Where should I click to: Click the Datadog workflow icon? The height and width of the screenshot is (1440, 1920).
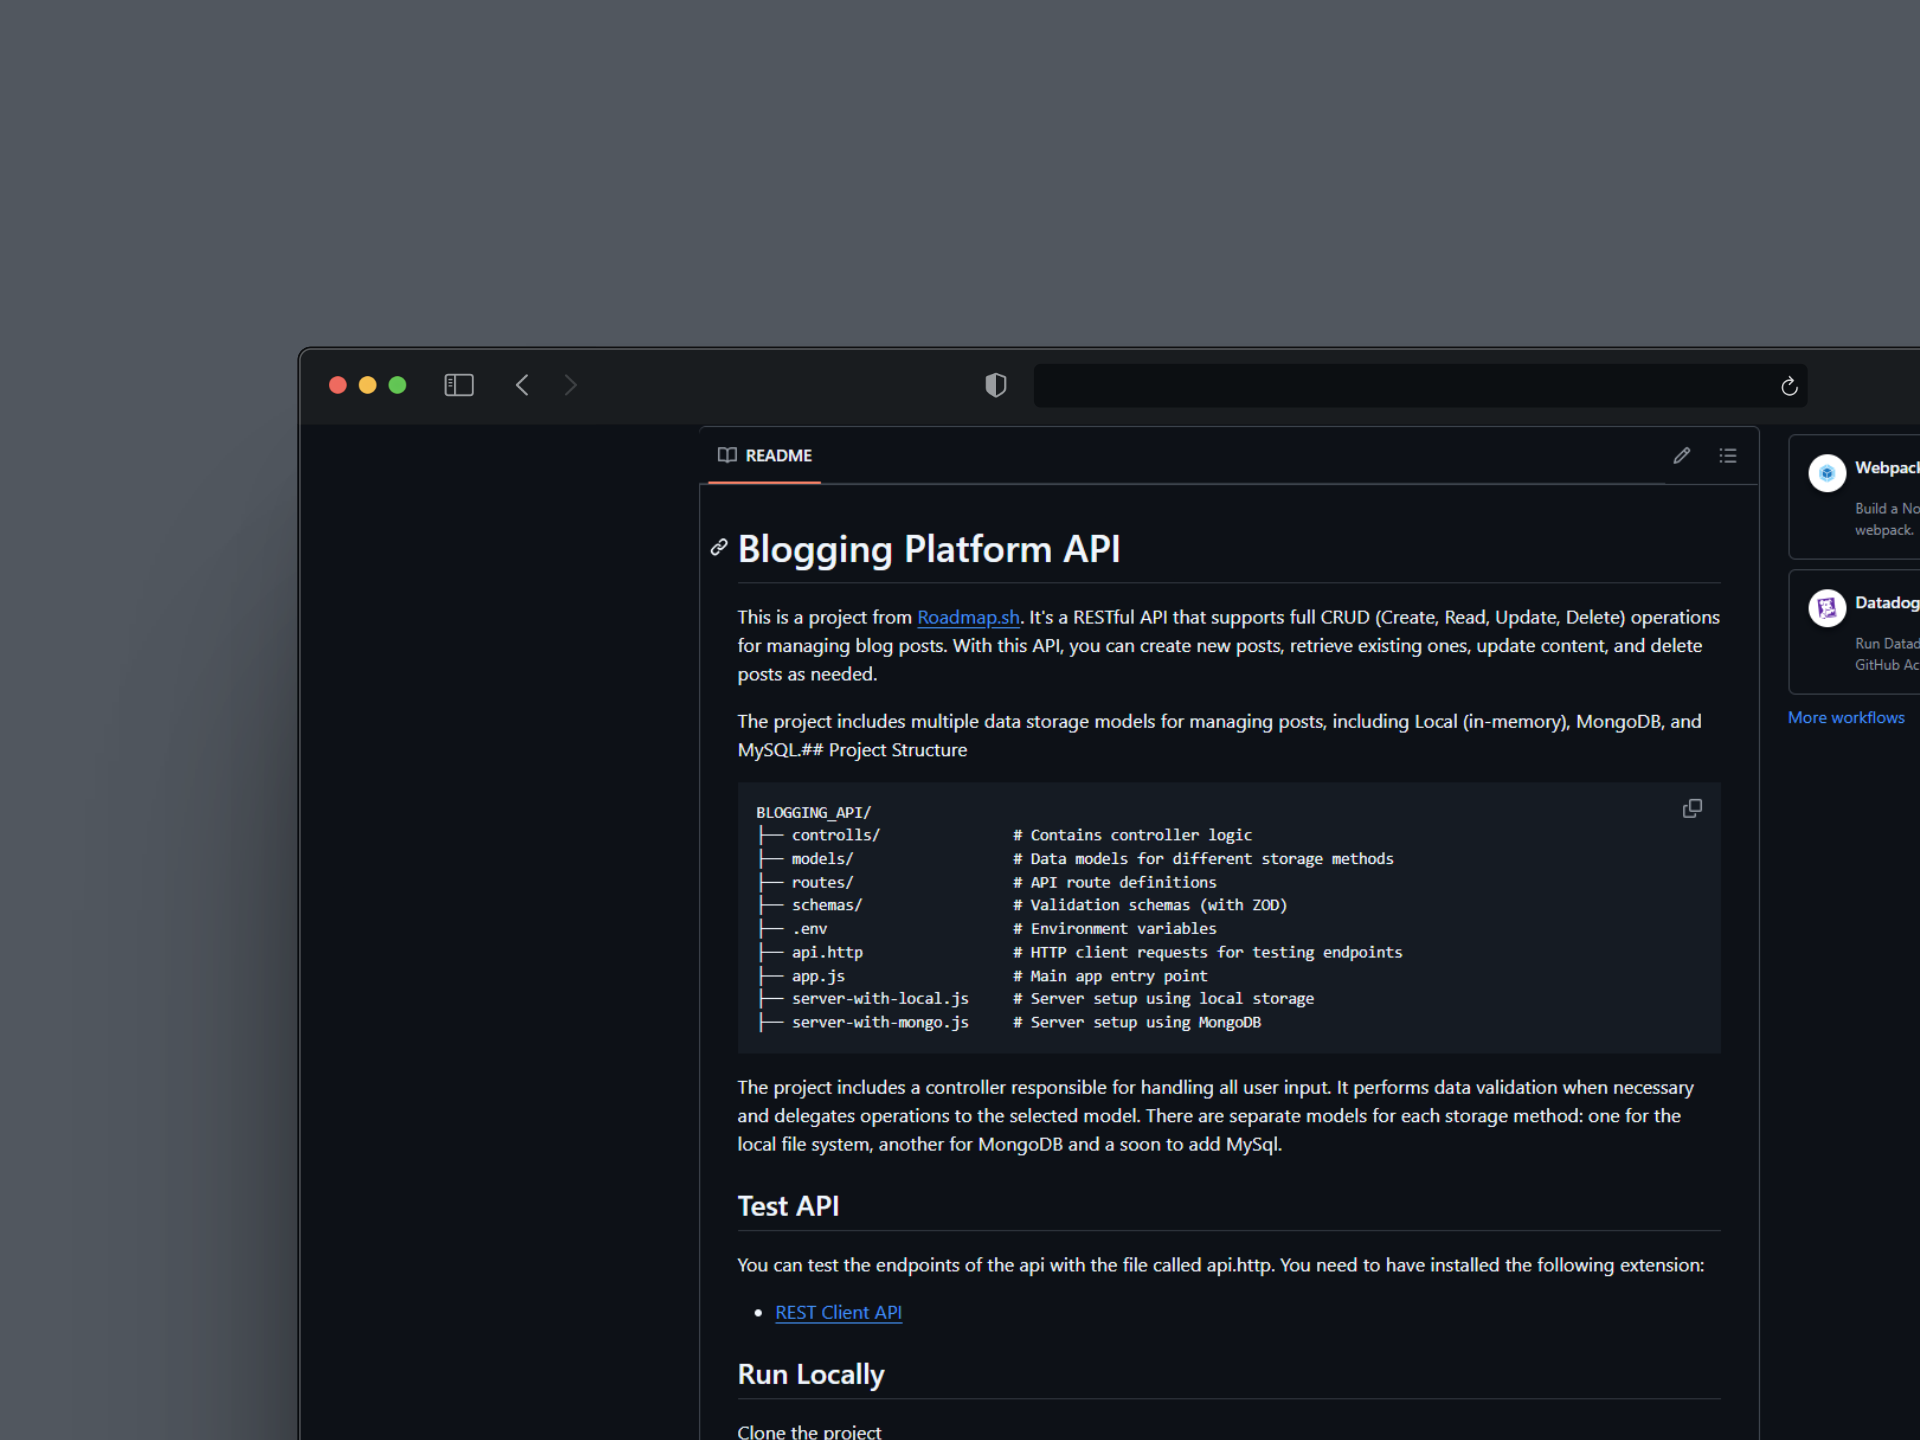(x=1827, y=608)
